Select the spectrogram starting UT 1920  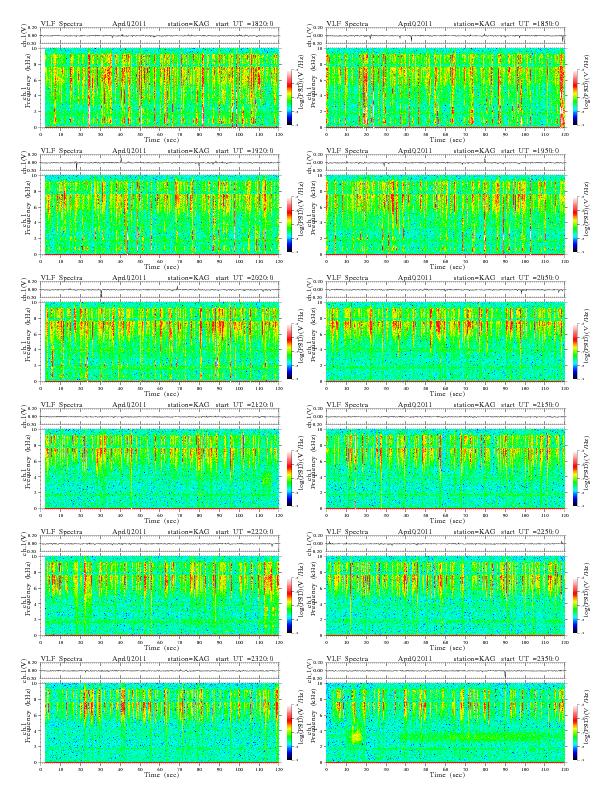point(160,215)
